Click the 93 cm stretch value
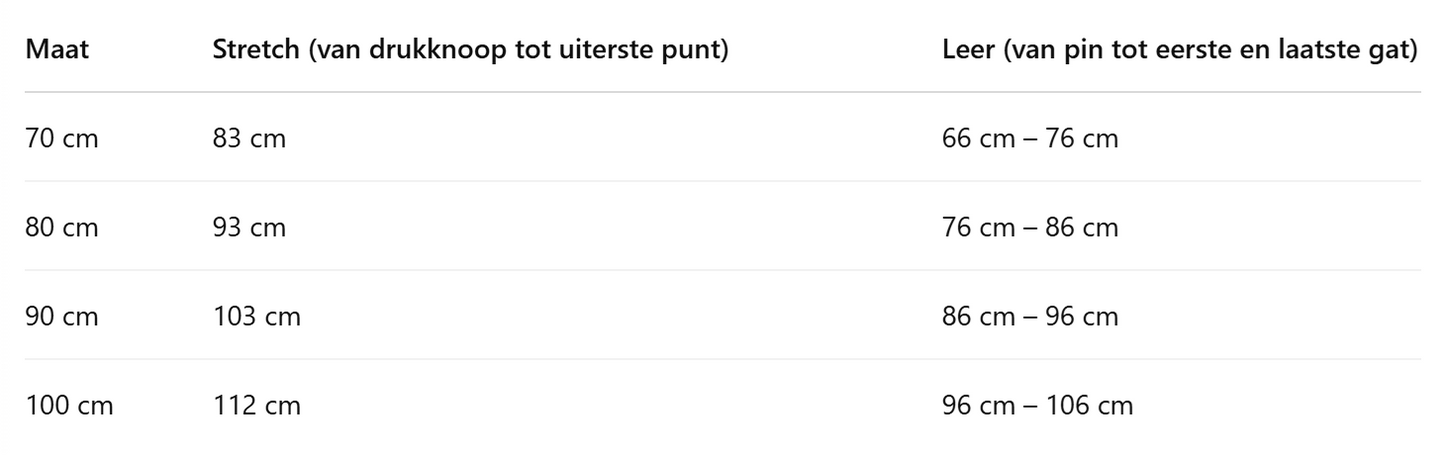1445x458 pixels. tap(249, 228)
